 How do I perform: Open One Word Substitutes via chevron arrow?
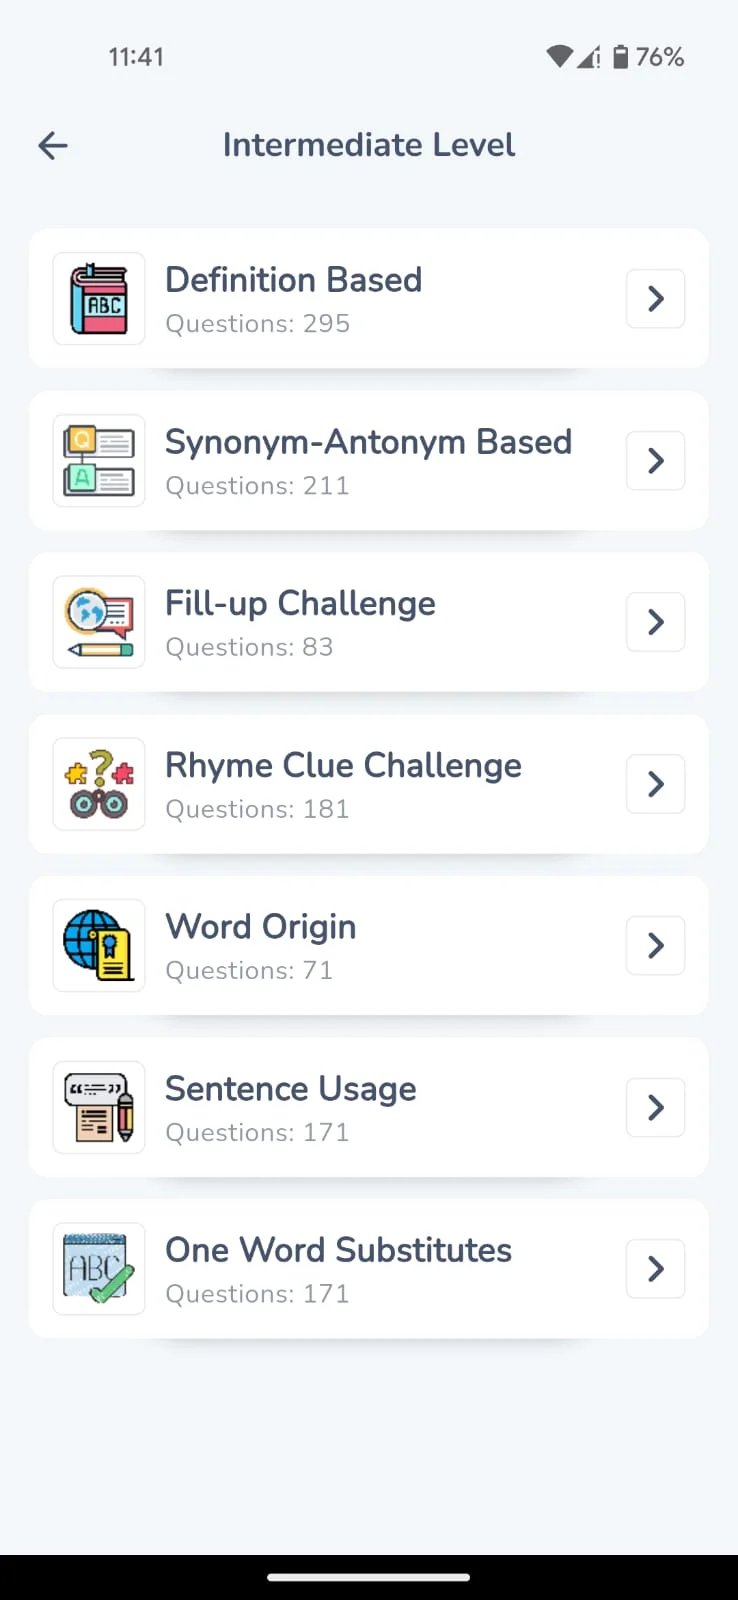(x=656, y=1269)
